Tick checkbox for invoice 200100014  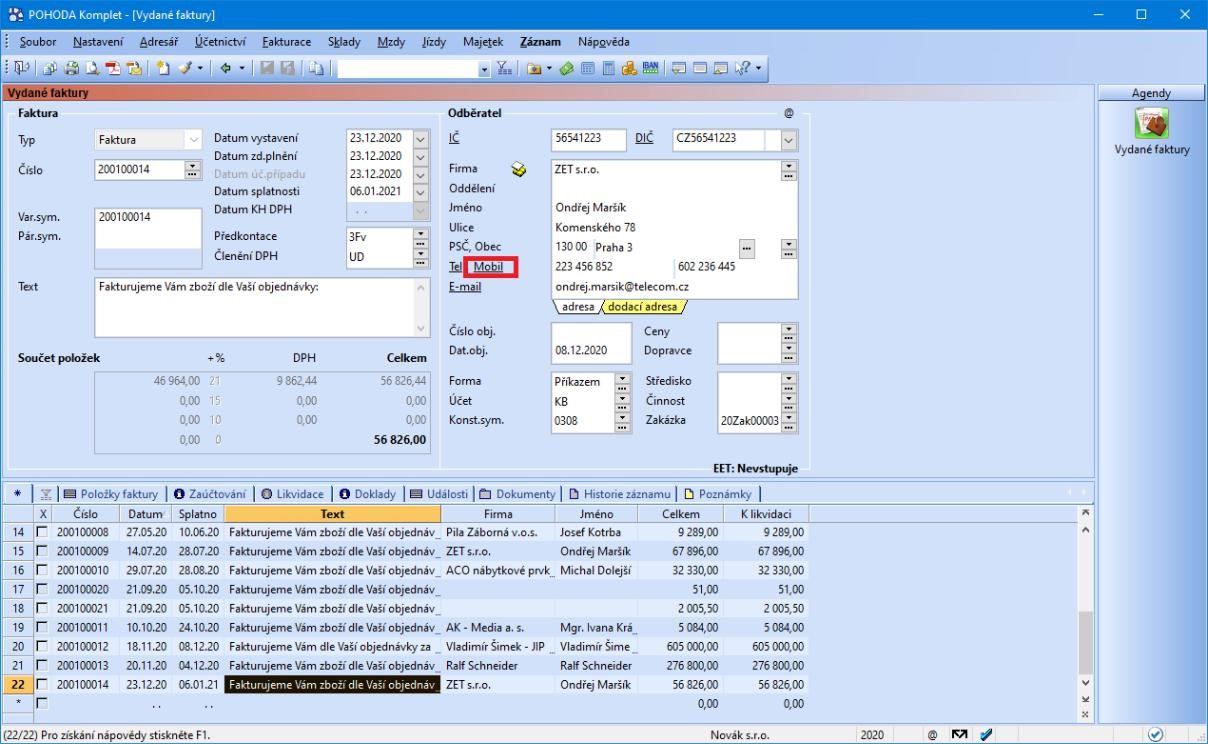coord(42,685)
